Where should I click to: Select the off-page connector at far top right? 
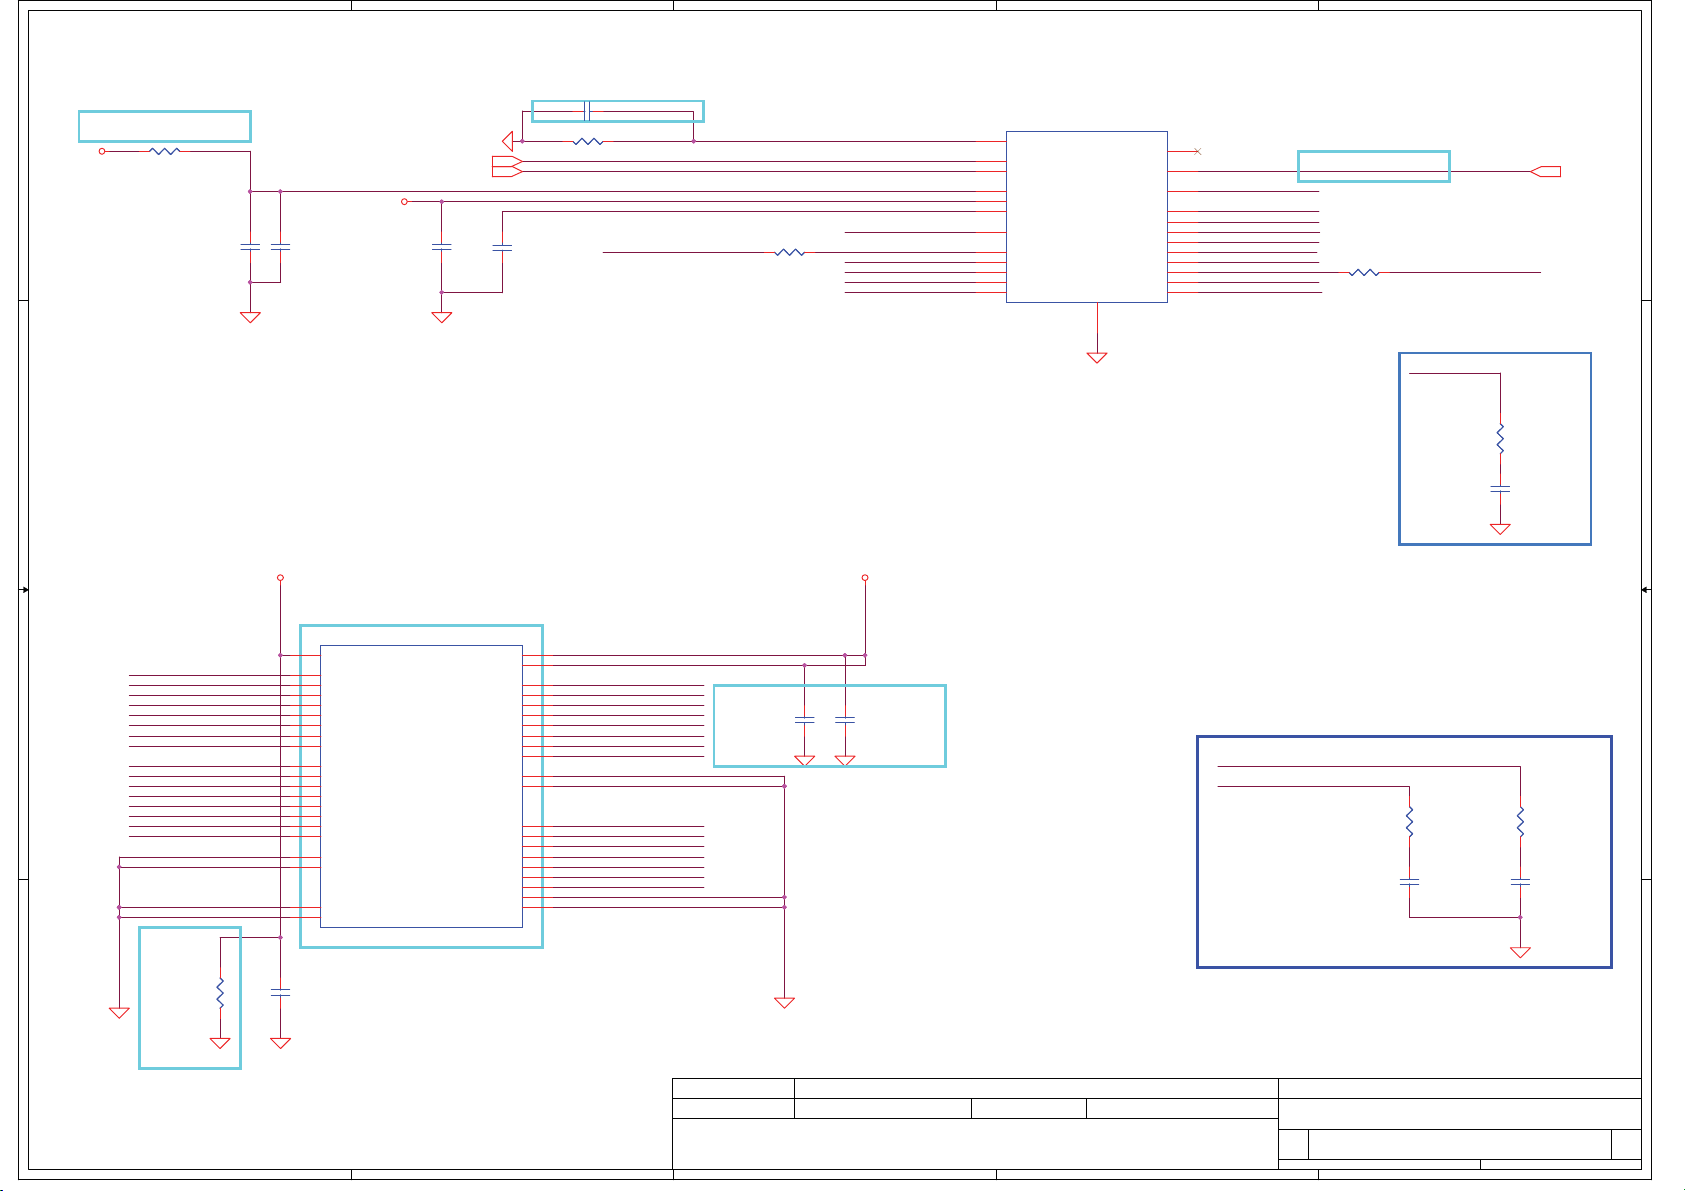tap(1545, 172)
